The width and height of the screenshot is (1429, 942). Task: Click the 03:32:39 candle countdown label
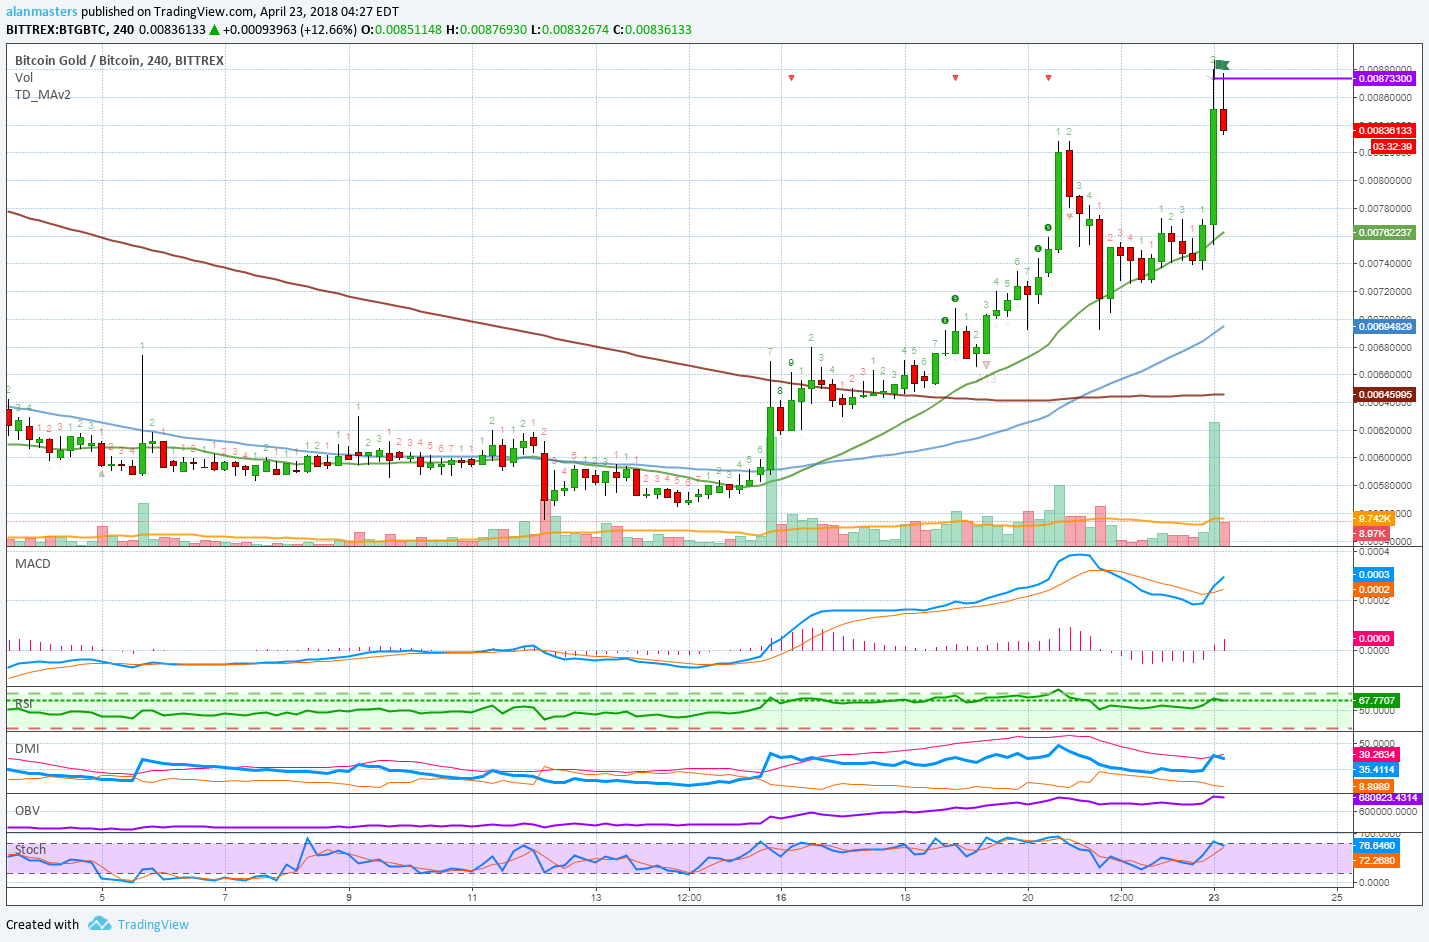1392,146
